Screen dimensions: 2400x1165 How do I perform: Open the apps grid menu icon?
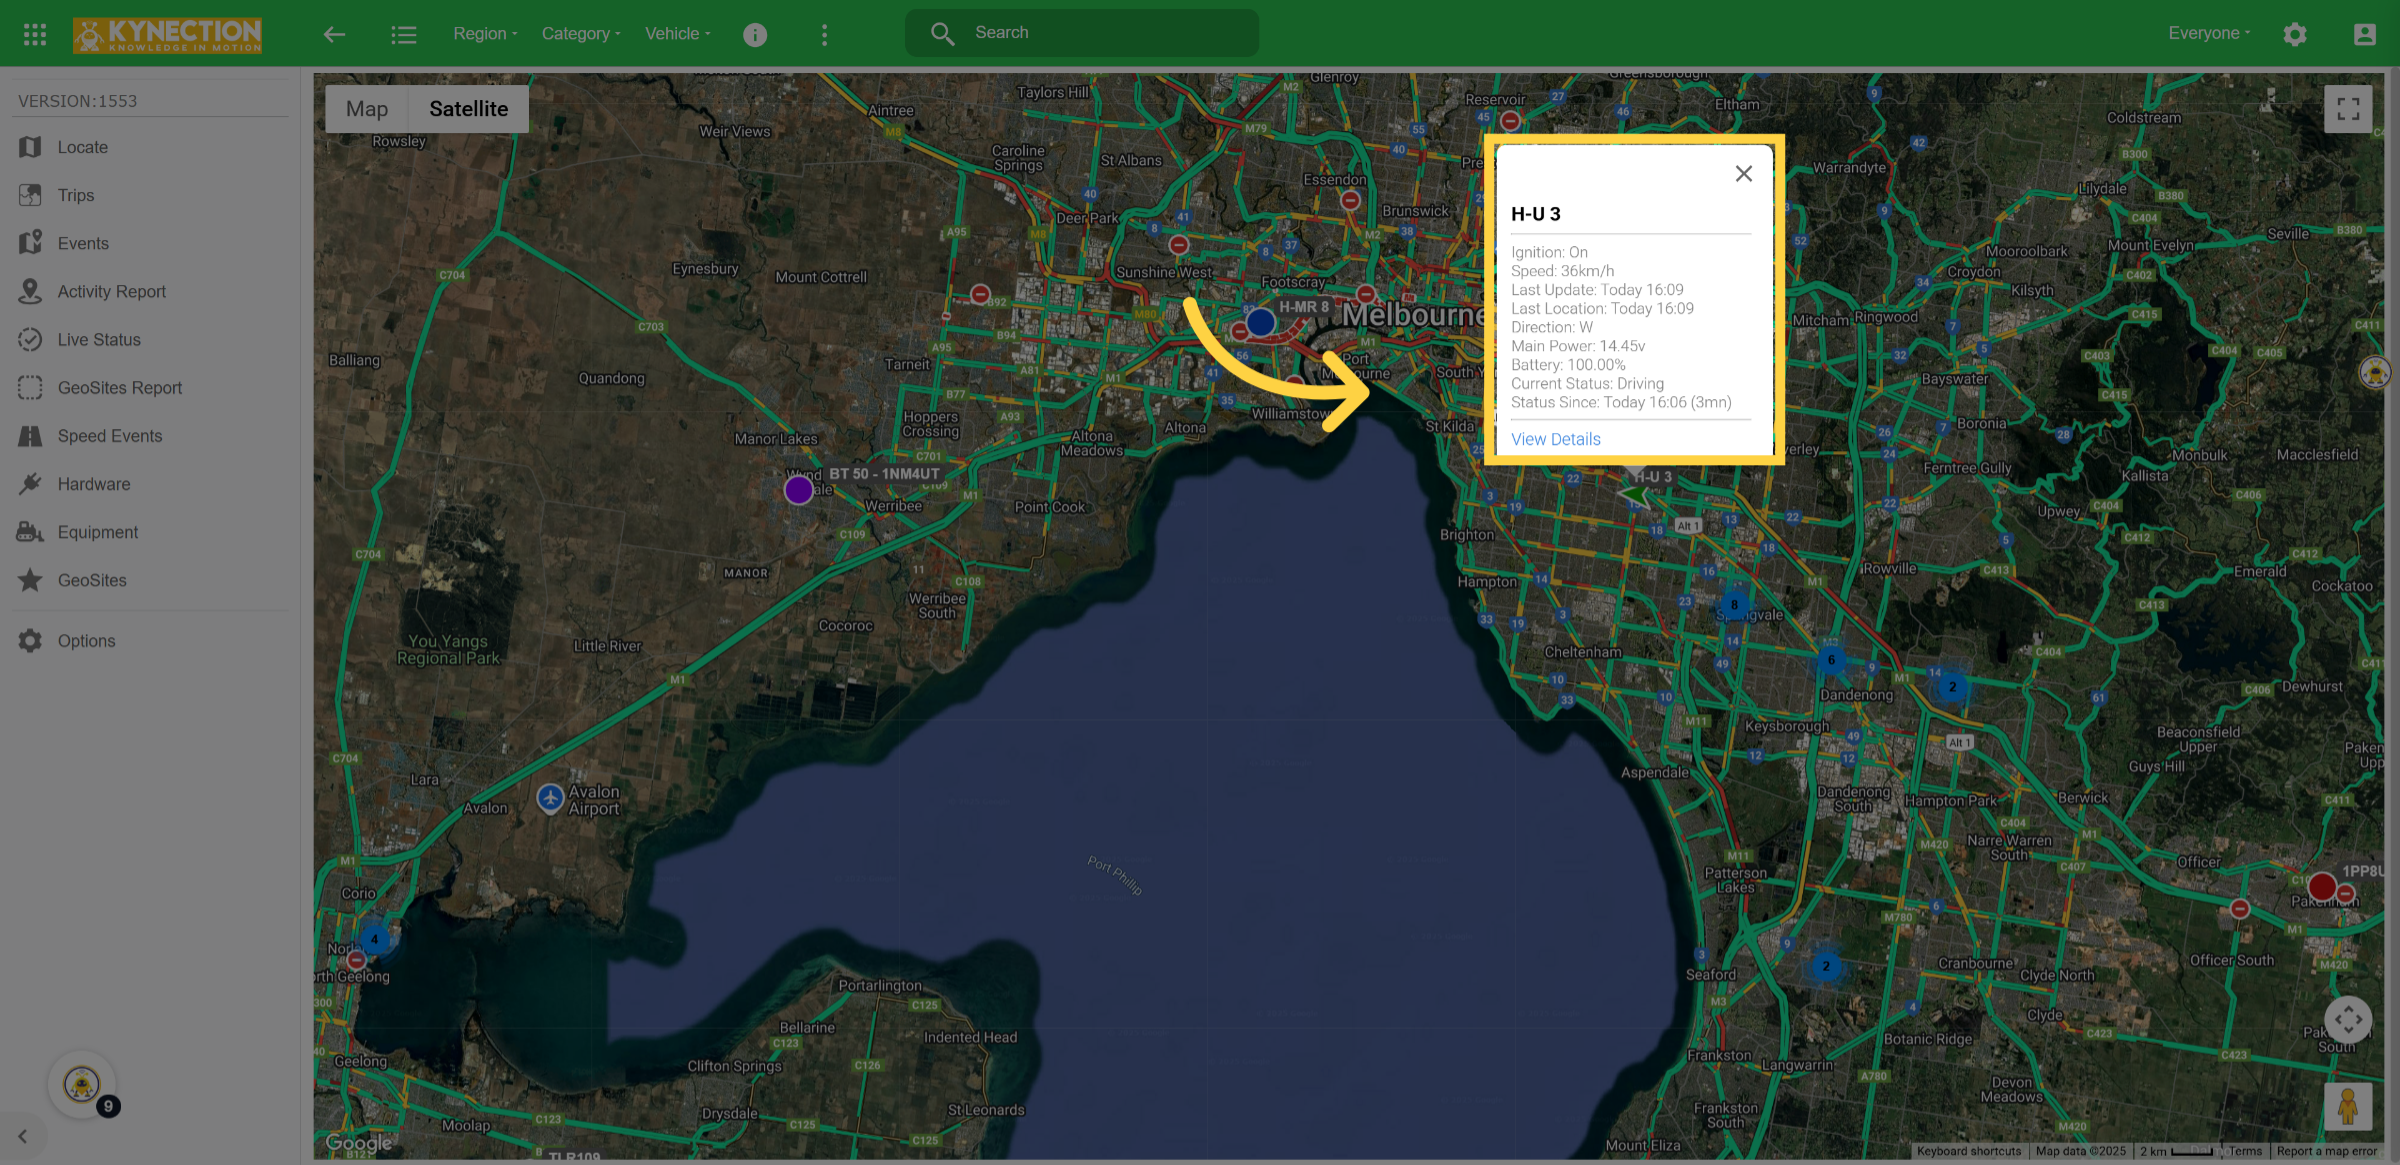coord(35,34)
